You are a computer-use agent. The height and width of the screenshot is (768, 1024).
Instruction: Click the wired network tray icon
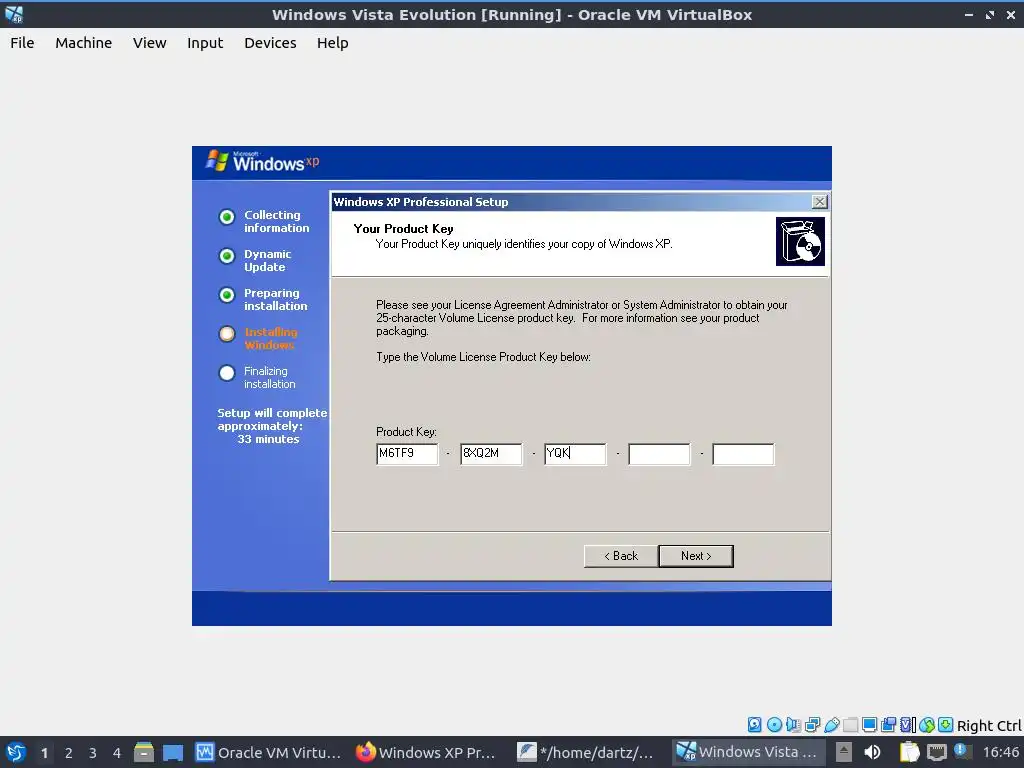[x=936, y=752]
